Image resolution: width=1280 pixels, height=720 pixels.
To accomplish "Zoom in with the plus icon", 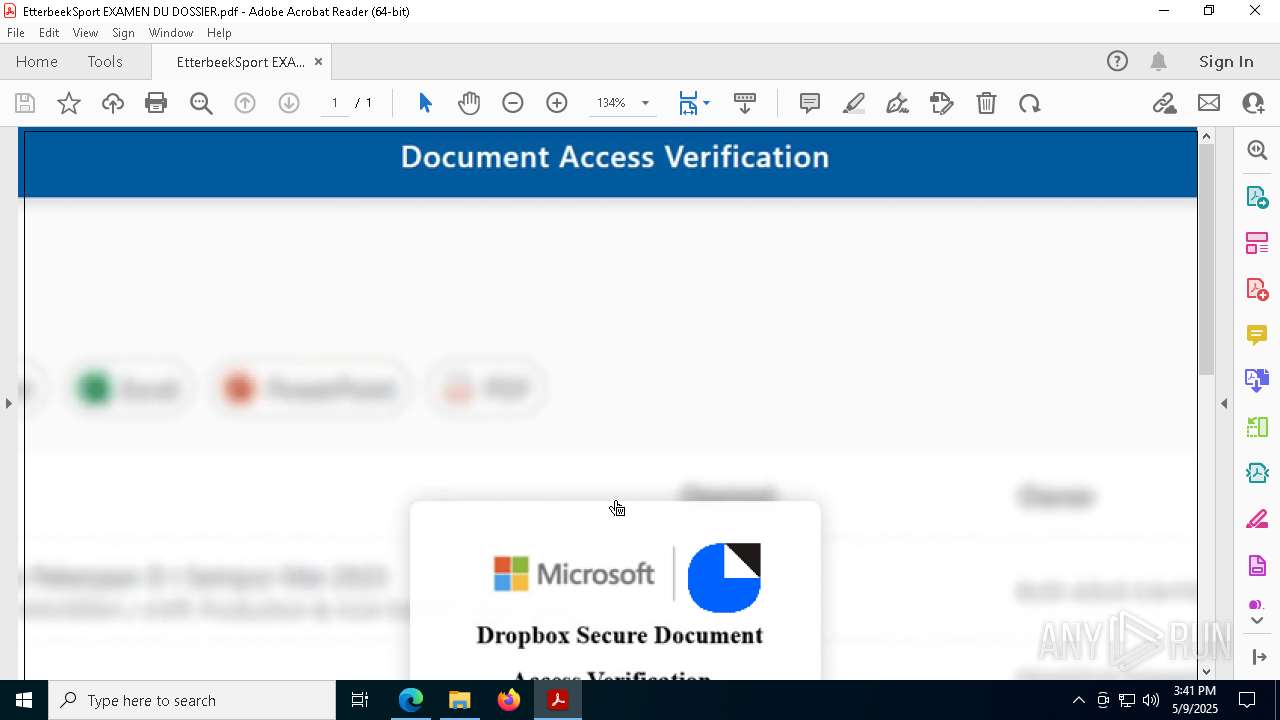I will point(557,103).
